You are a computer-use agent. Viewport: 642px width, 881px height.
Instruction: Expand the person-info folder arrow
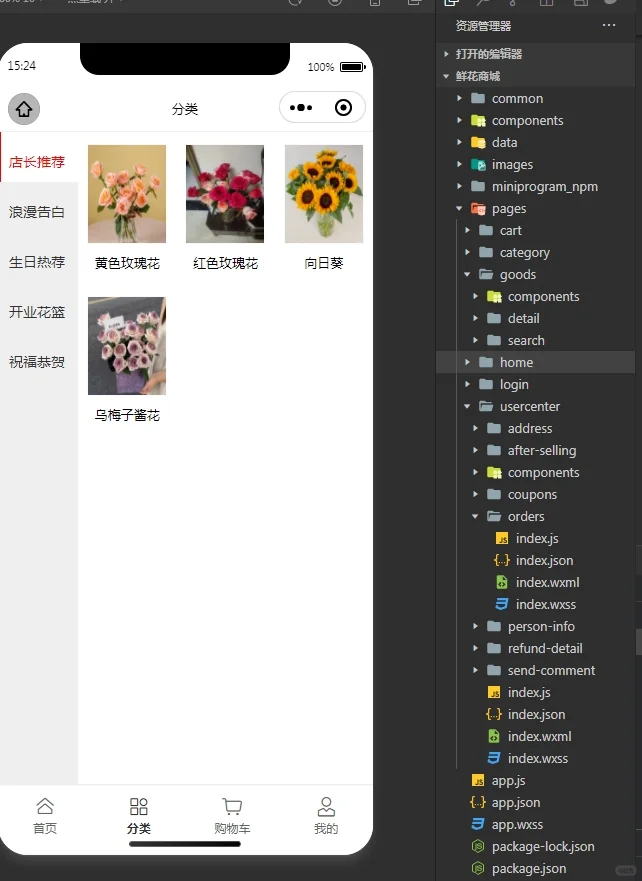475,626
